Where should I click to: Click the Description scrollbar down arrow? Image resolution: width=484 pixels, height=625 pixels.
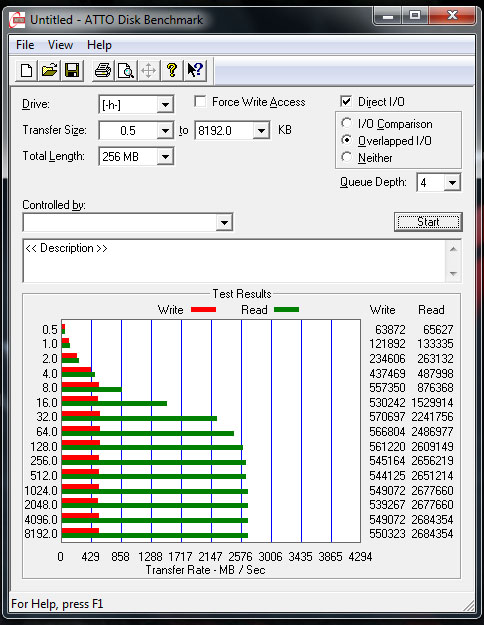[453, 273]
